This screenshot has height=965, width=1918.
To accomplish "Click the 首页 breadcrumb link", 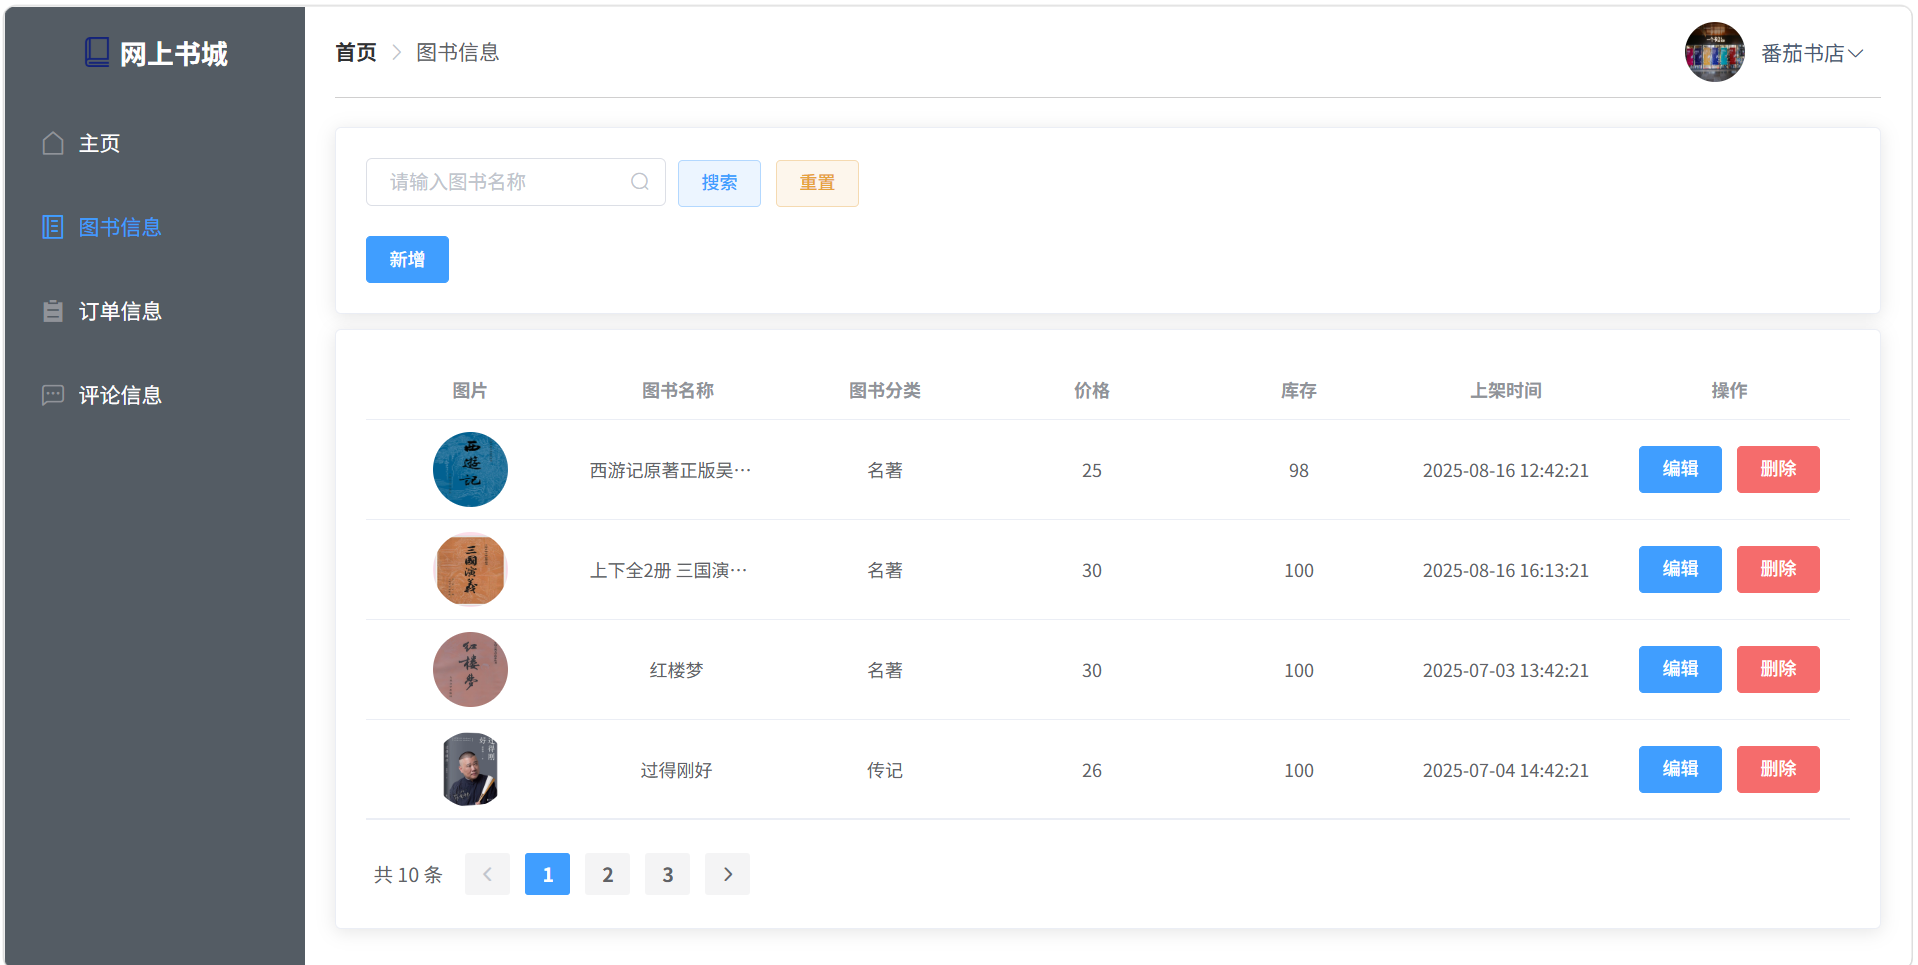I will tap(356, 52).
